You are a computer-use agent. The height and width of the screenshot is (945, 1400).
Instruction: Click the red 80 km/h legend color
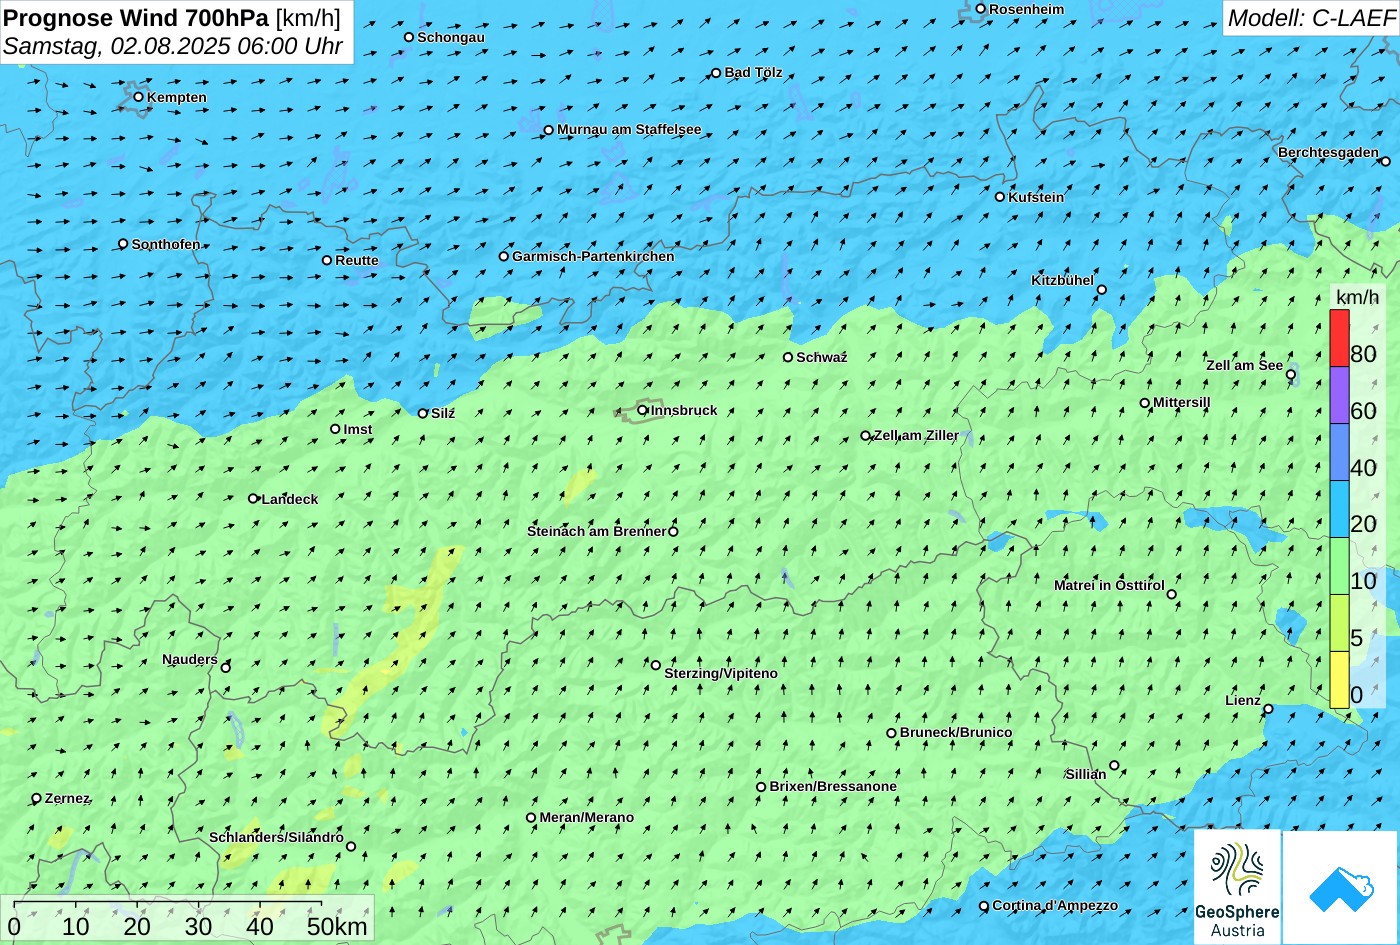1339,338
